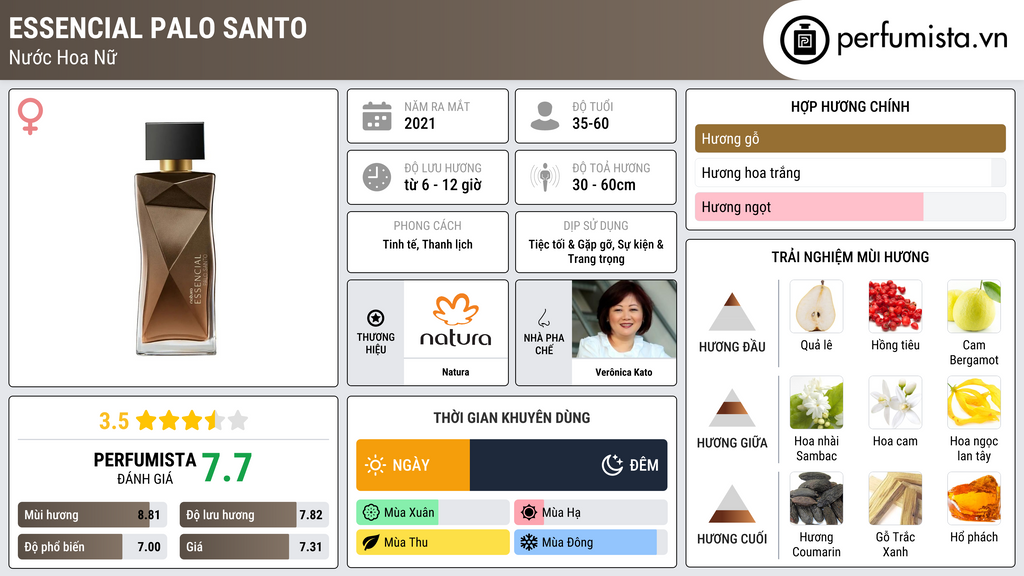Image resolution: width=1024 pixels, height=576 pixels.
Task: Click the flower icon for Mùa Xuân
Action: click(x=371, y=513)
